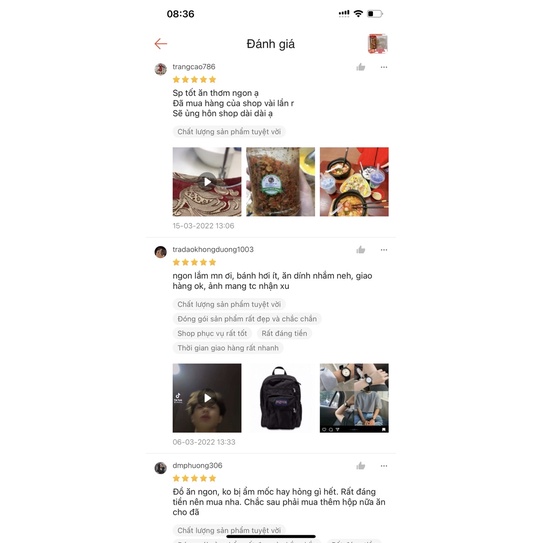Select the 'Rất đáng tiền' tag
This screenshot has width=543, height=543.
(284, 333)
